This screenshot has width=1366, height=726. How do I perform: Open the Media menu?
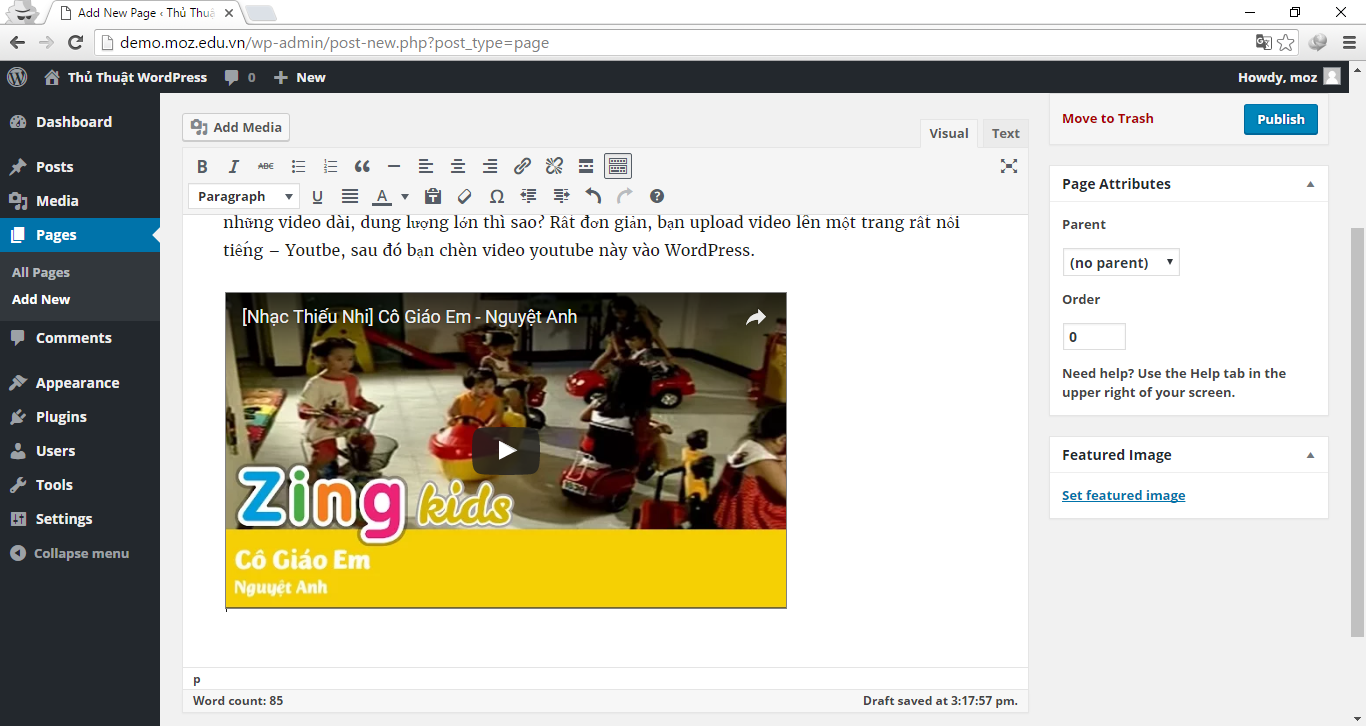click(80, 201)
